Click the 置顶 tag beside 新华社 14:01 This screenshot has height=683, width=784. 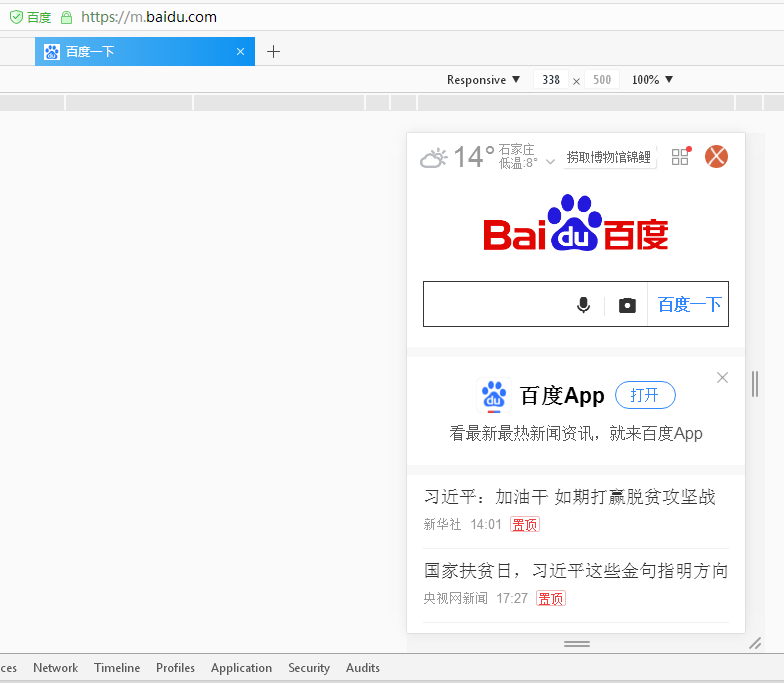click(524, 524)
